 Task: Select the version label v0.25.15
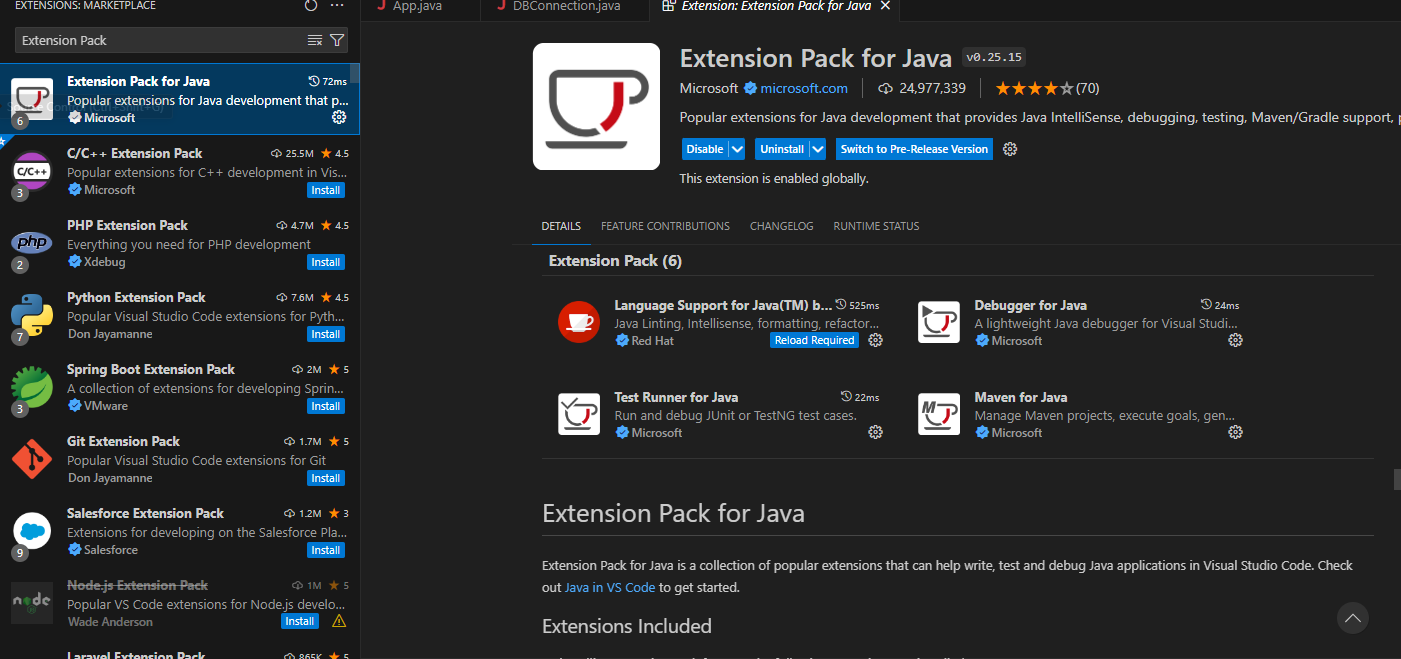tap(994, 57)
